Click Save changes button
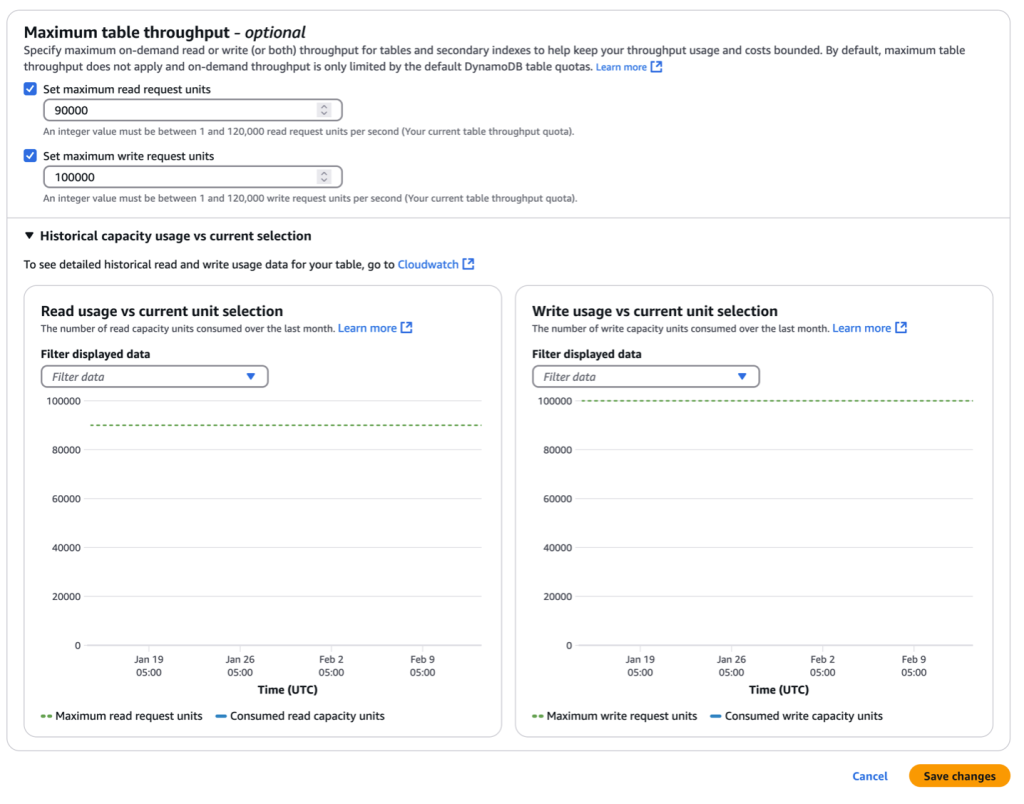 959,776
